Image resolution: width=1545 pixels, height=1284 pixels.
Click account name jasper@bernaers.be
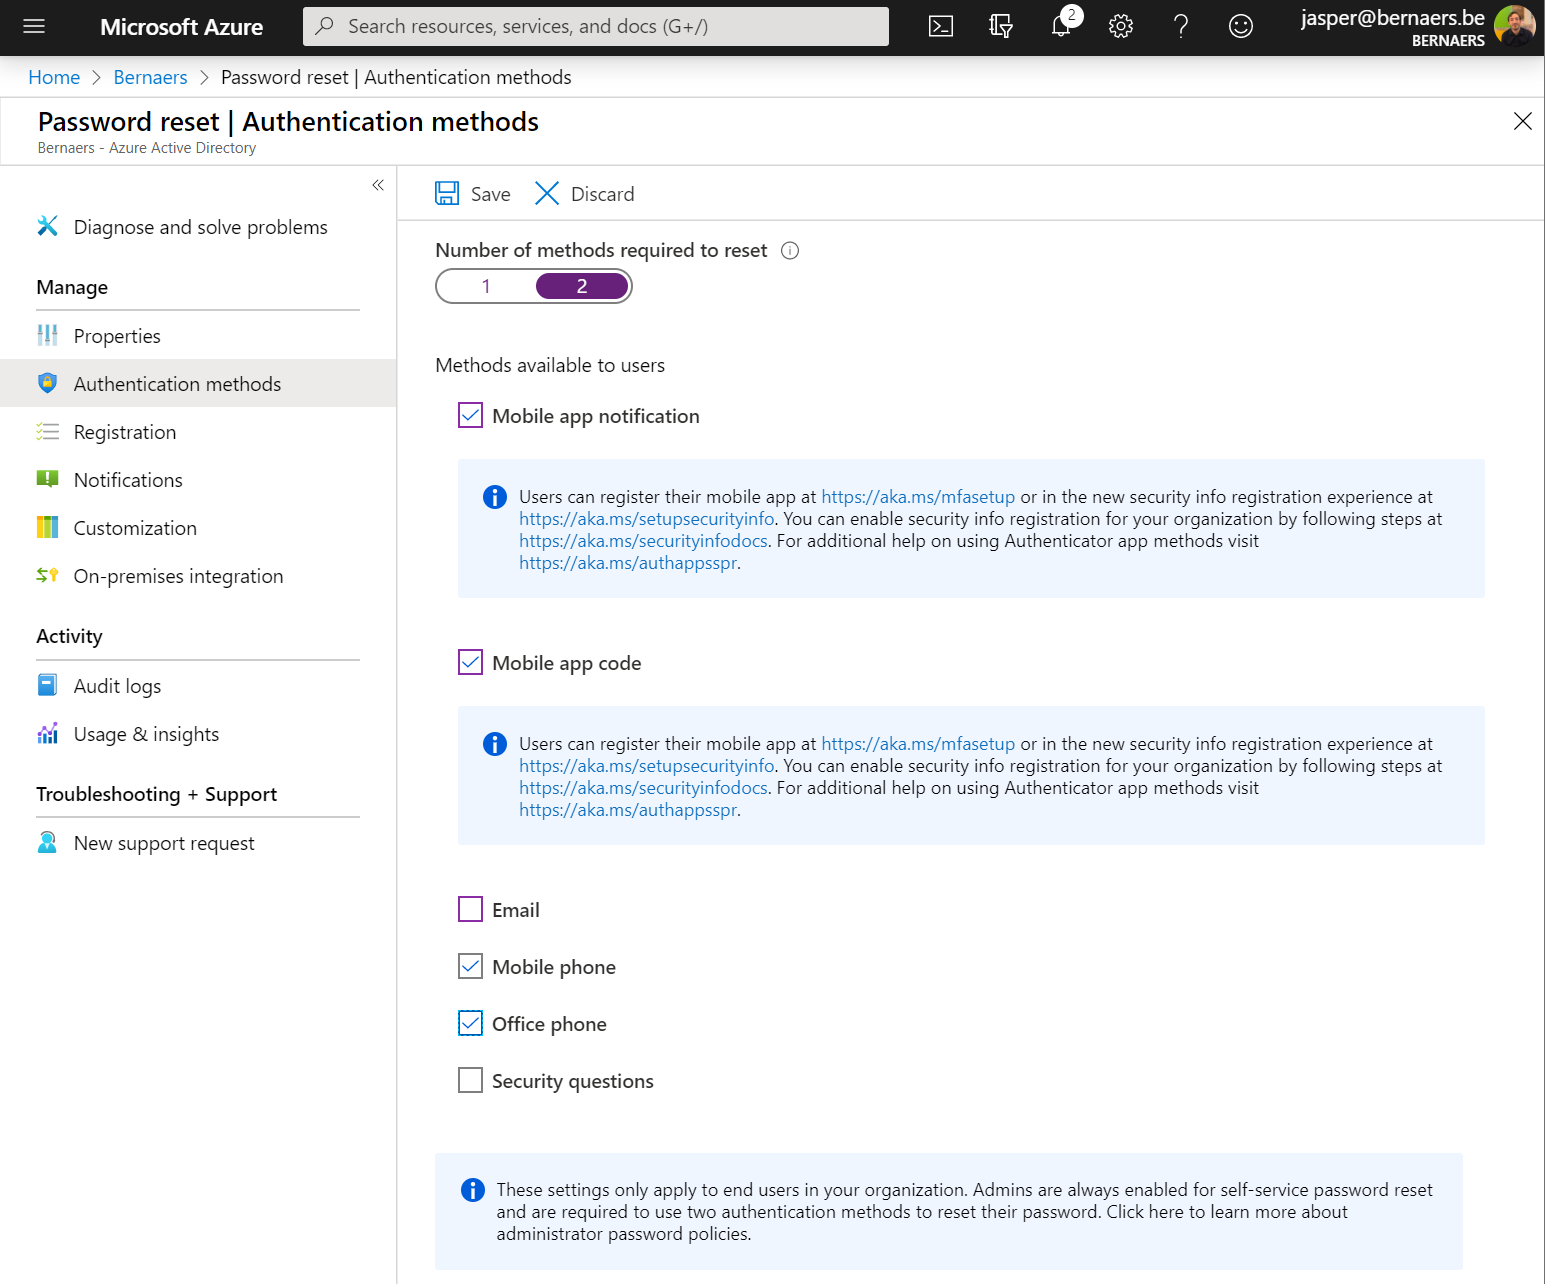(x=1392, y=18)
